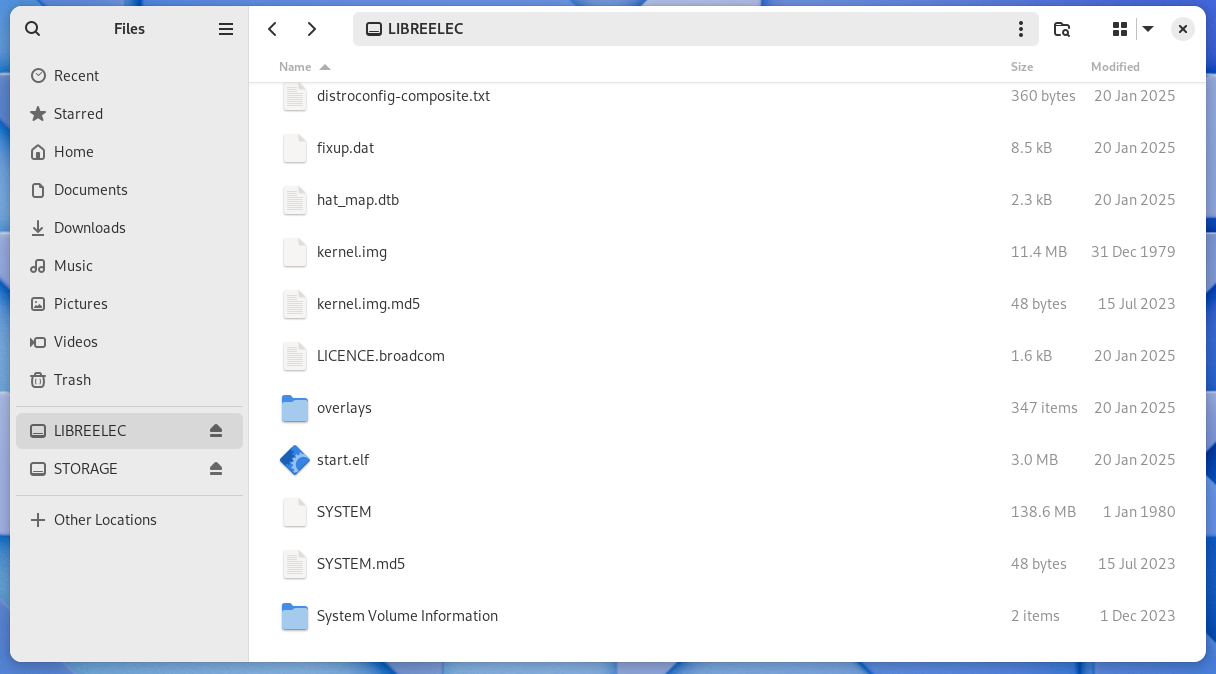Open Other Locations in sidebar

coord(105,520)
